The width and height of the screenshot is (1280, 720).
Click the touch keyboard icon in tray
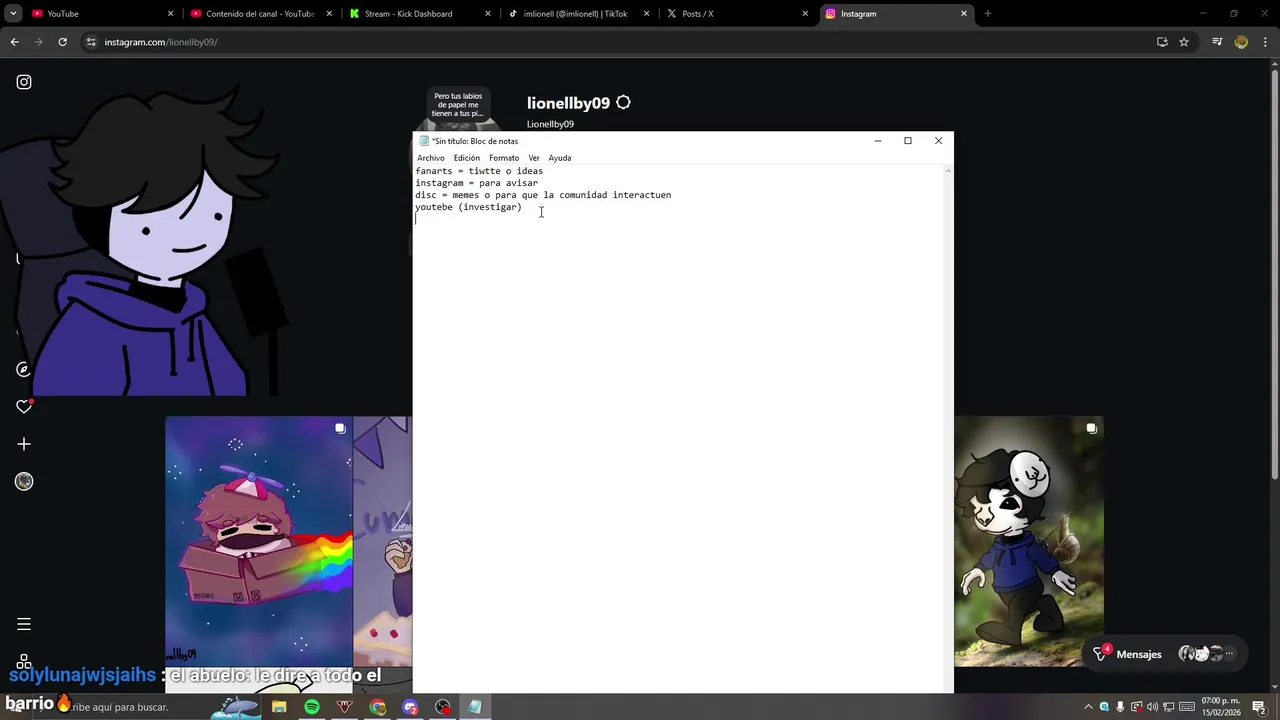pyautogui.click(x=1187, y=708)
